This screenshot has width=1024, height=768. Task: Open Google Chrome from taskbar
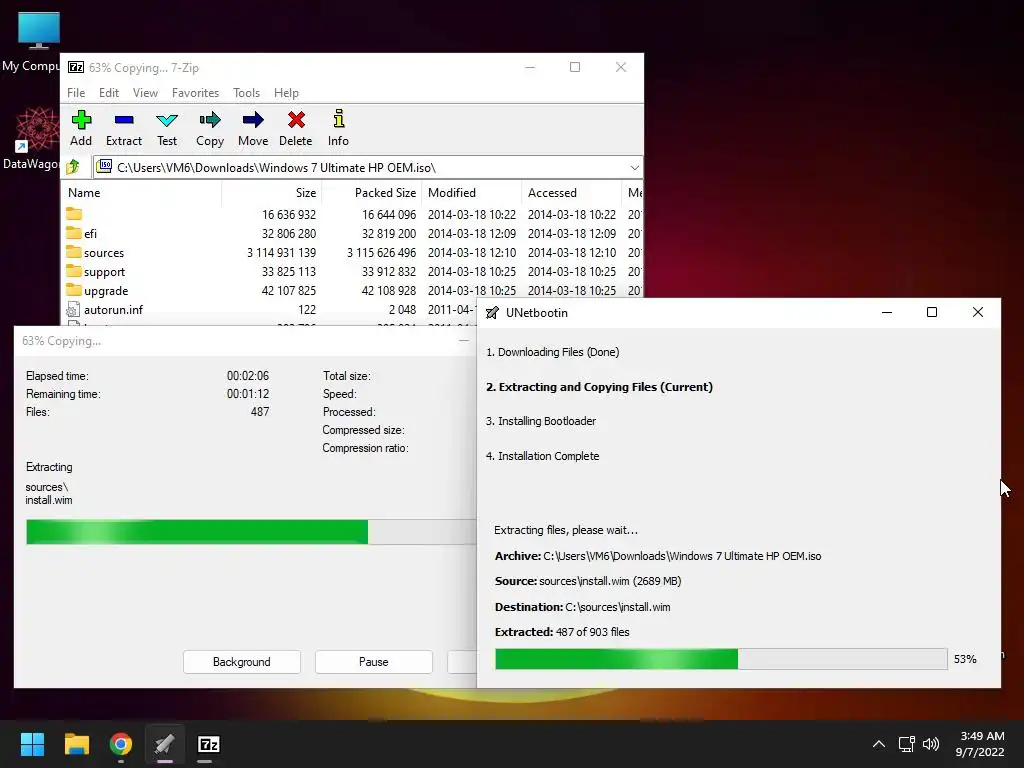point(121,744)
